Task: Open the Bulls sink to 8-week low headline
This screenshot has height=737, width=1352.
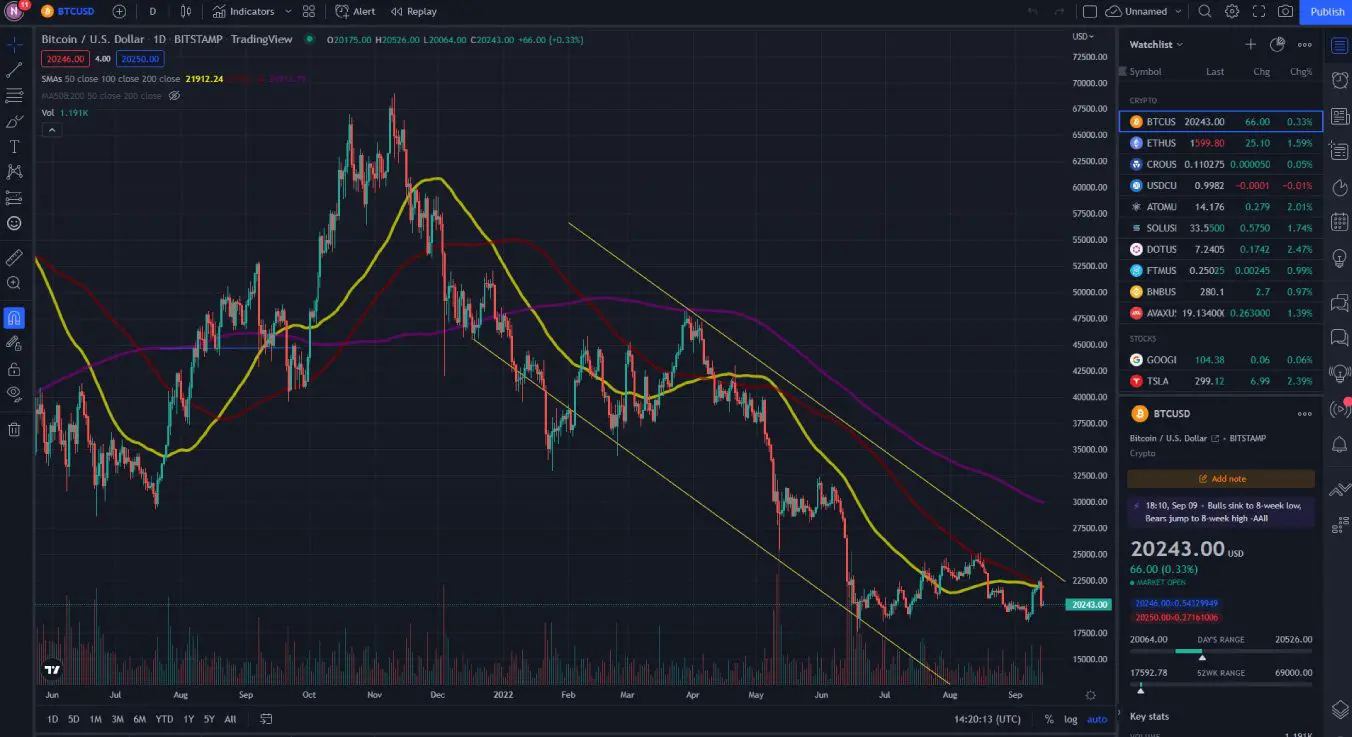Action: point(1221,512)
